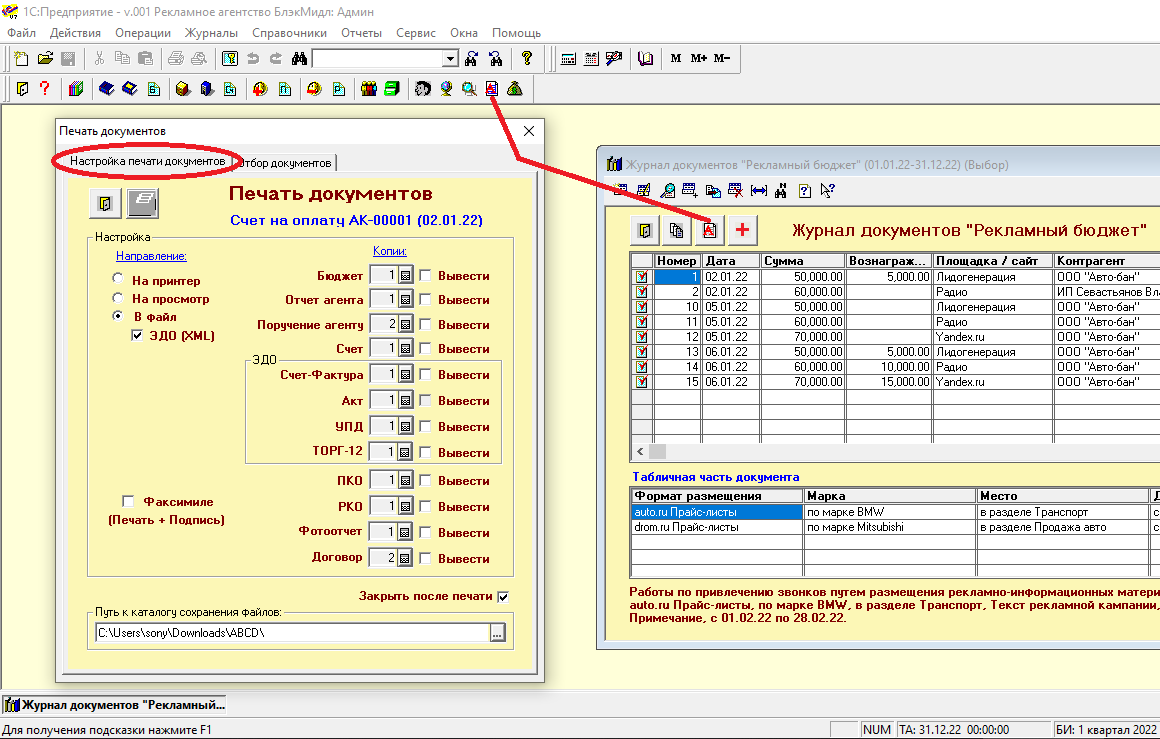Viewport: 1160px width, 739px height.
Task: Click the open folder icon in top toolbar
Action: (45, 58)
